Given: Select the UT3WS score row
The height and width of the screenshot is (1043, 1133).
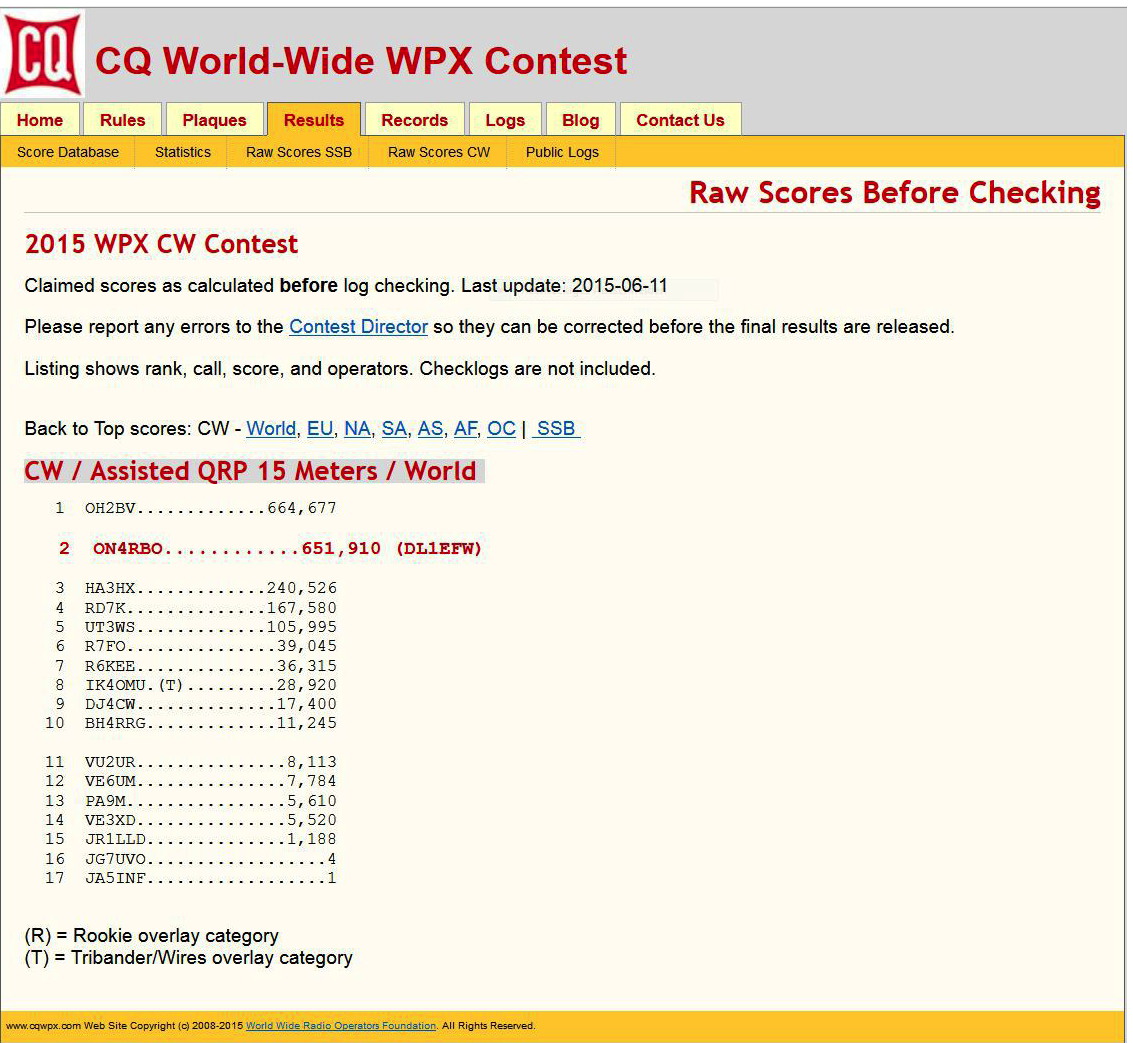Looking at the screenshot, I should pyautogui.click(x=196, y=627).
